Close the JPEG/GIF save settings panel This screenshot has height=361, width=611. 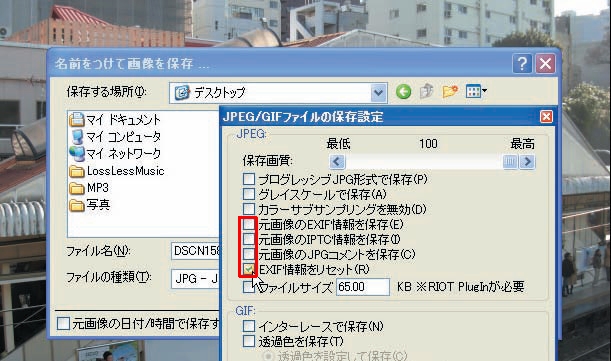click(546, 116)
